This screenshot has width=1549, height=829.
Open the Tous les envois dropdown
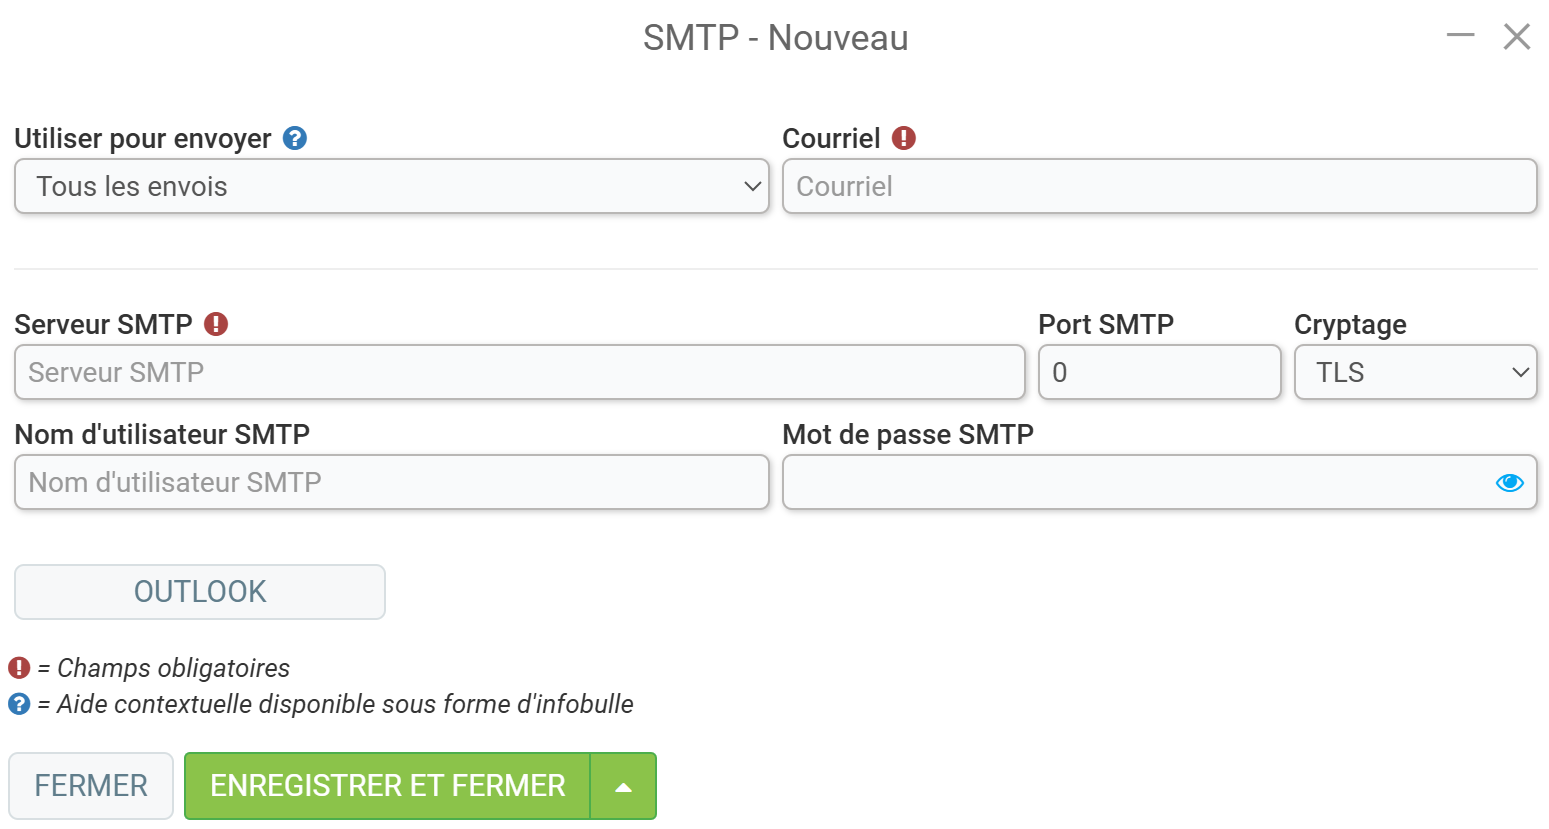point(392,186)
